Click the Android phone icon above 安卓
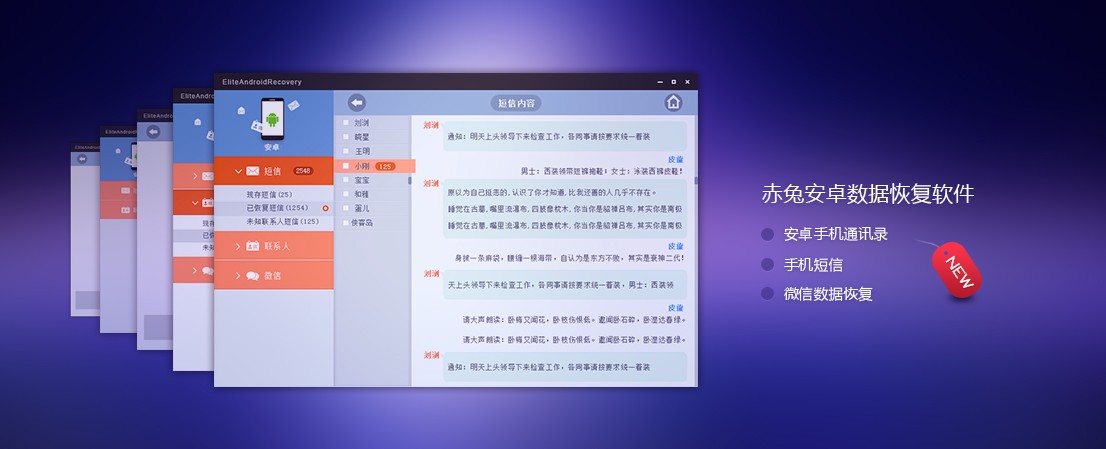Image resolution: width=1106 pixels, height=449 pixels. [272, 118]
